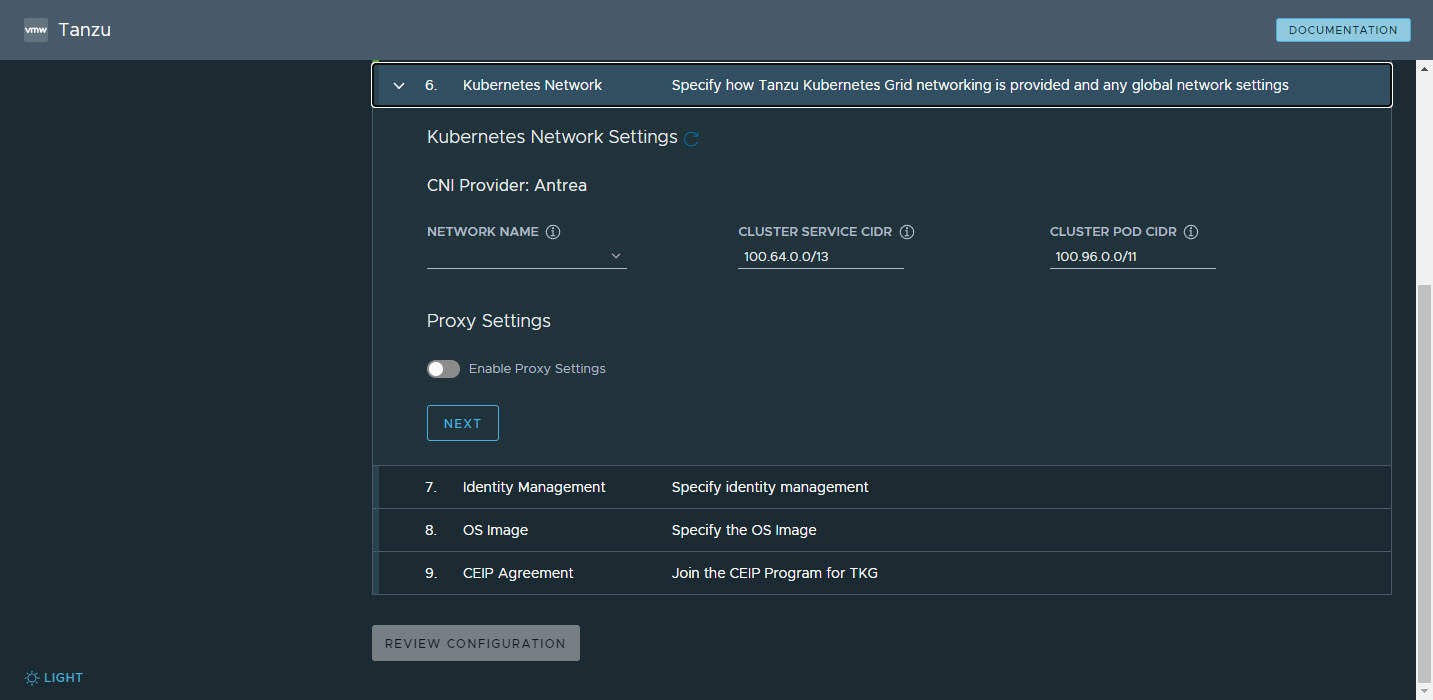Refresh Kubernetes Network Settings
The width and height of the screenshot is (1433, 700).
pos(691,139)
